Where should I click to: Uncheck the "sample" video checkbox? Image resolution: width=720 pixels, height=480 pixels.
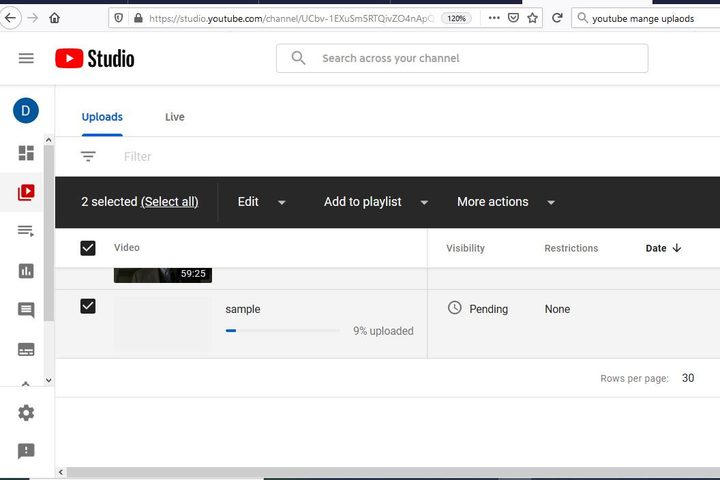88,306
